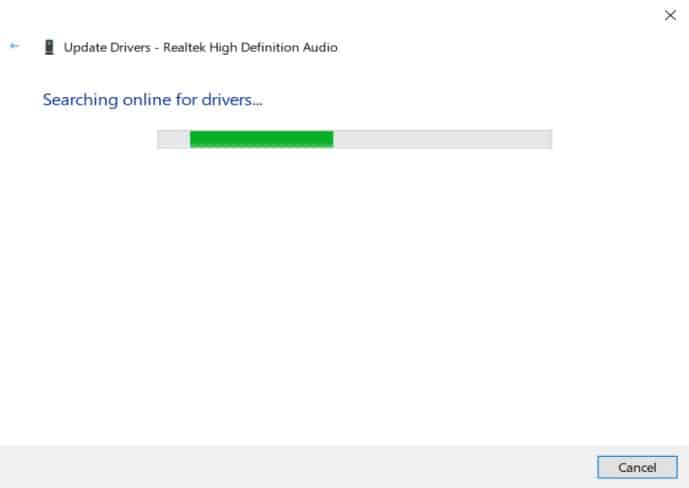Image resolution: width=689 pixels, height=488 pixels.
Task: Close the Update Drivers dialog with X
Action: point(670,15)
